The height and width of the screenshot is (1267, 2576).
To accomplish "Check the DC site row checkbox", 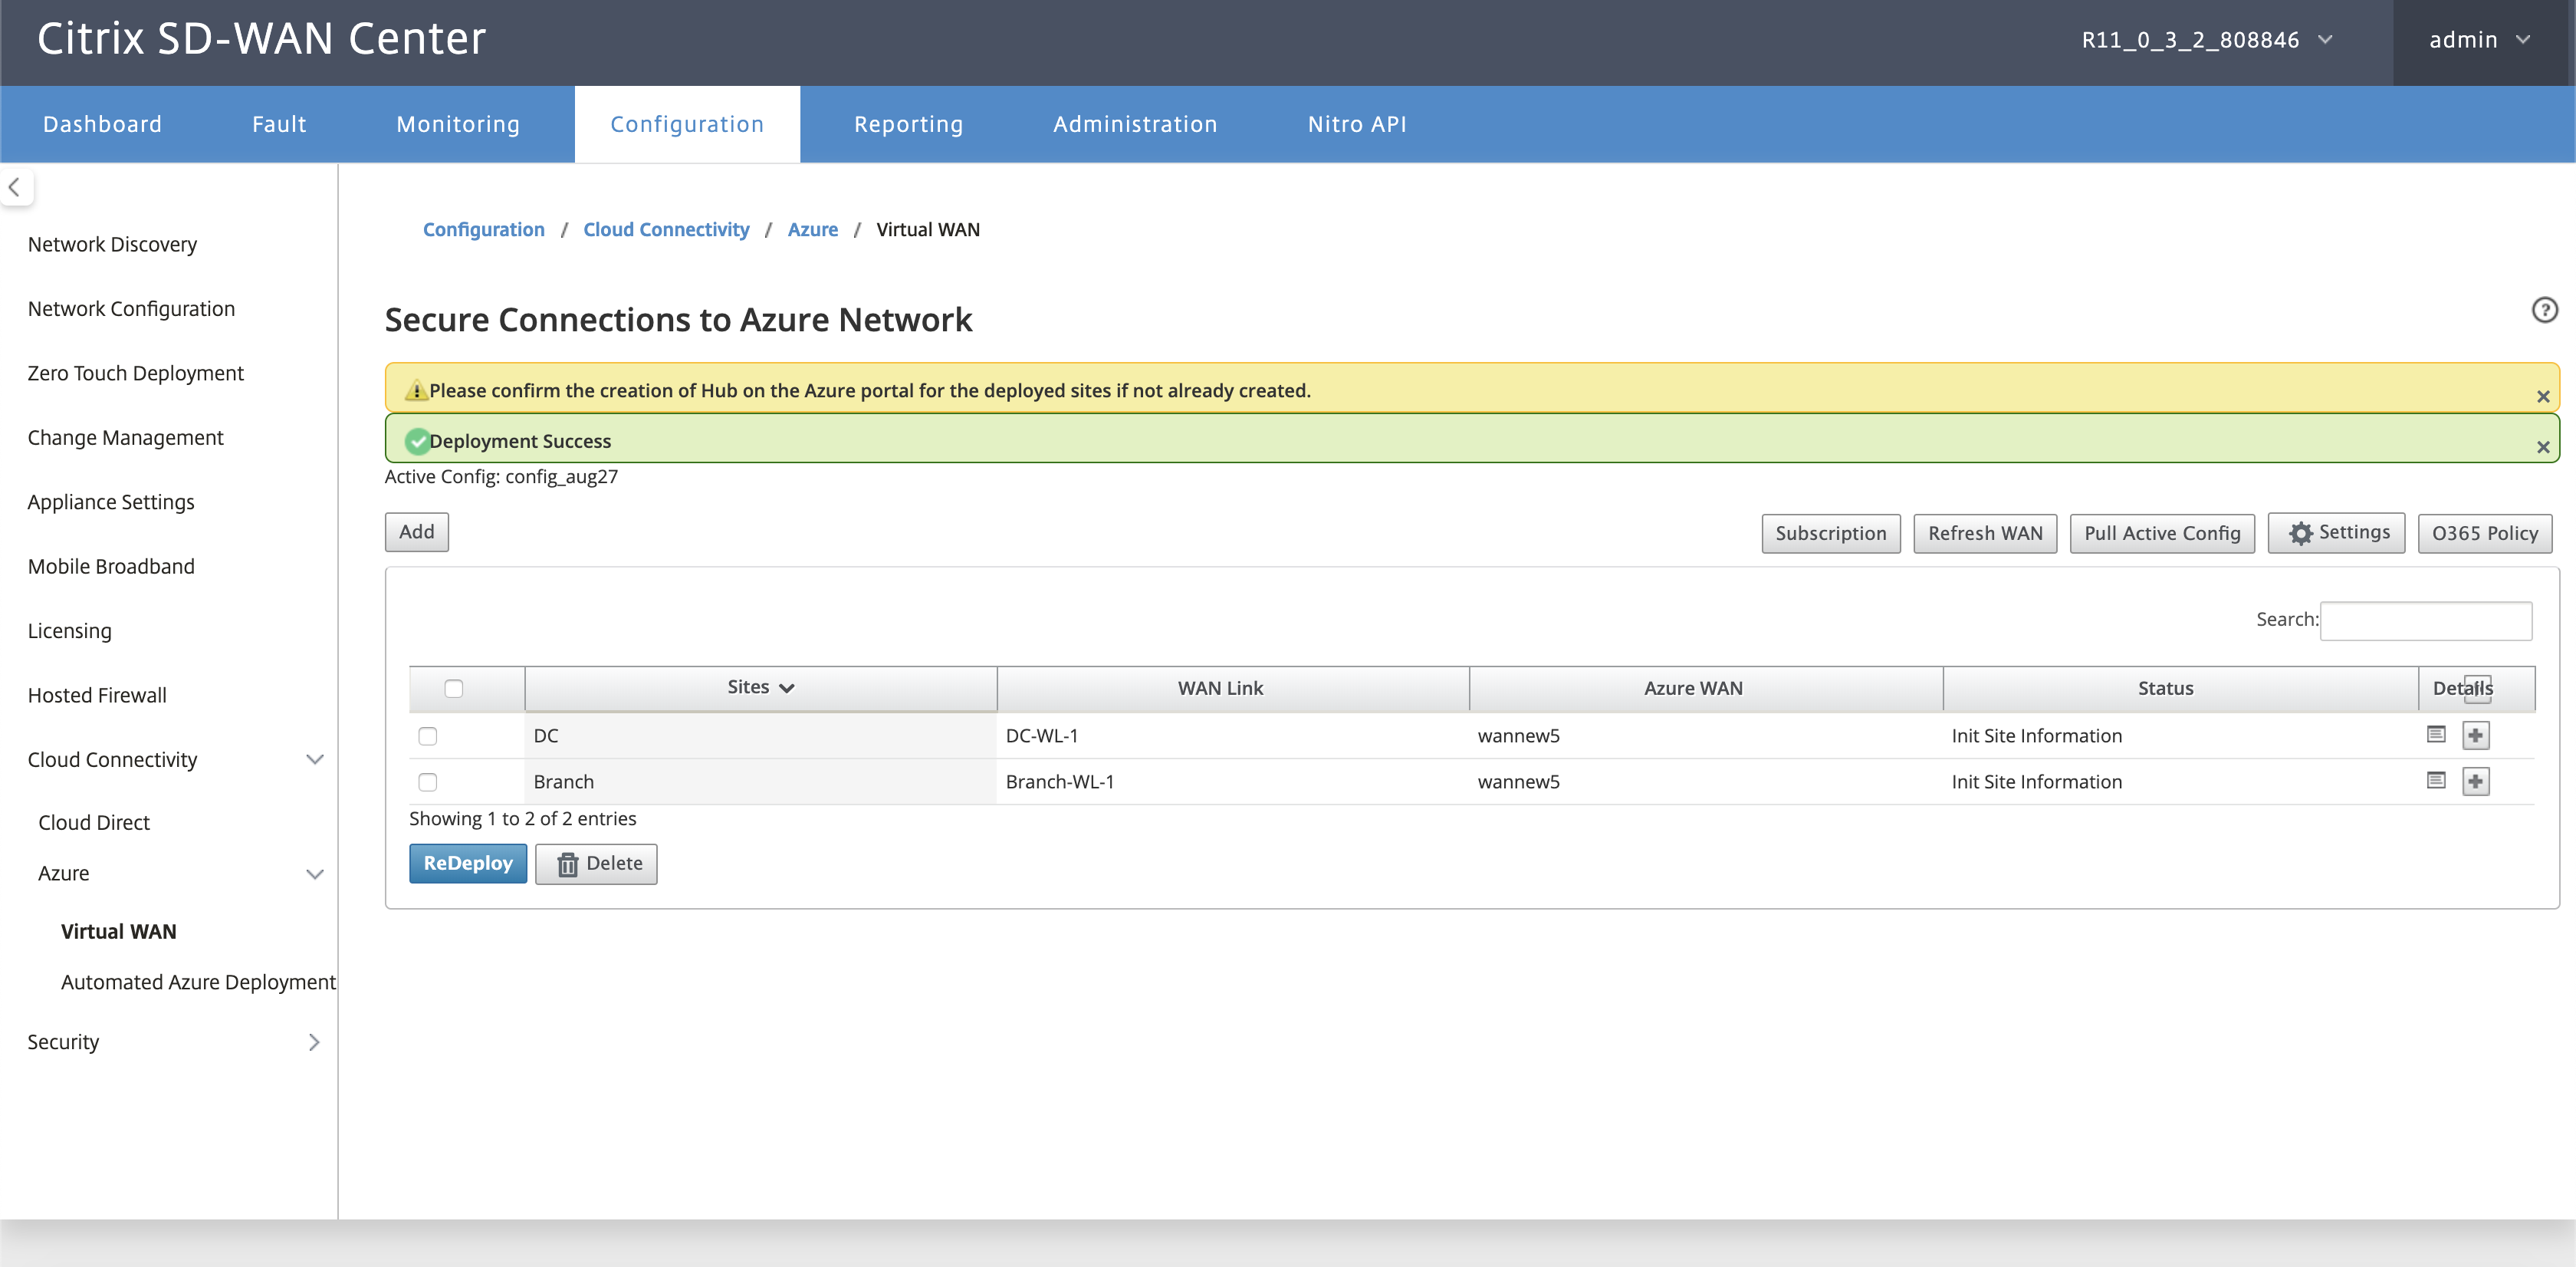I will pyautogui.click(x=428, y=736).
